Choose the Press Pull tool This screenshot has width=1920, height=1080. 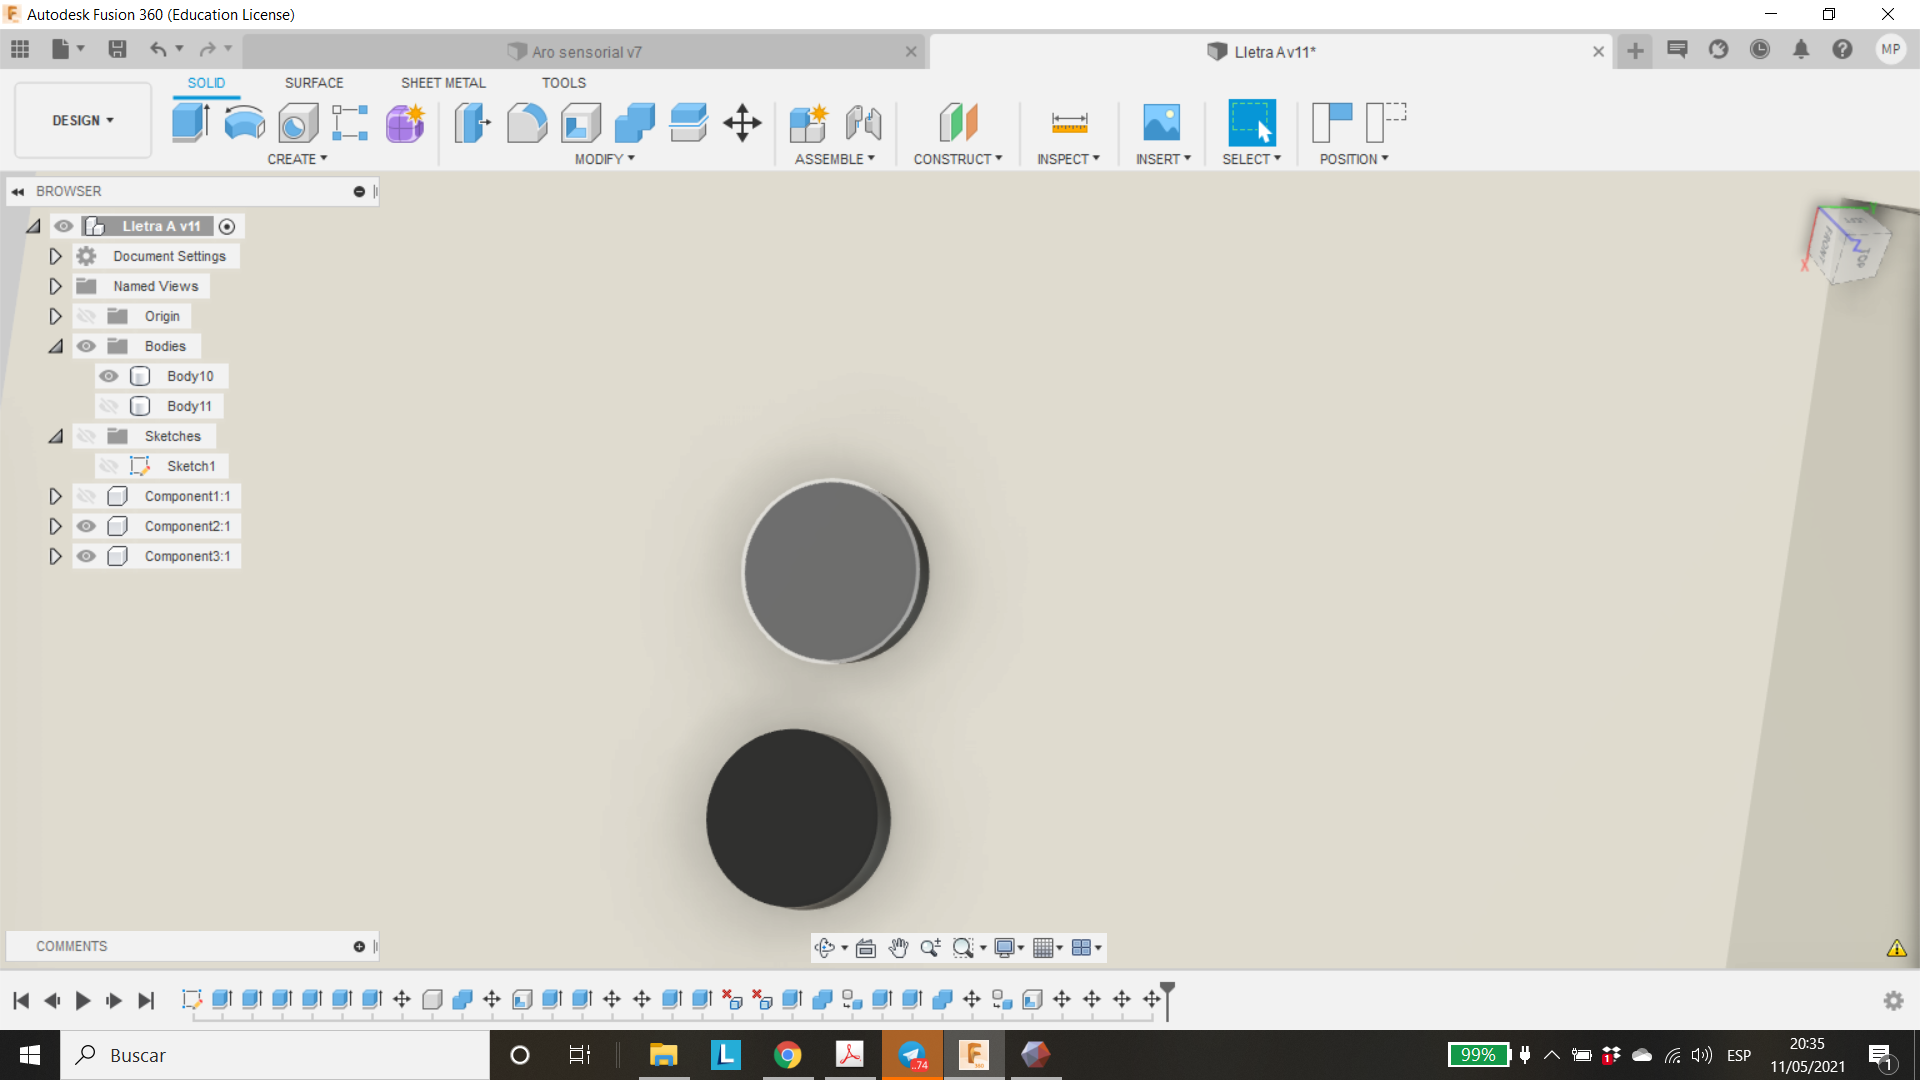point(473,123)
